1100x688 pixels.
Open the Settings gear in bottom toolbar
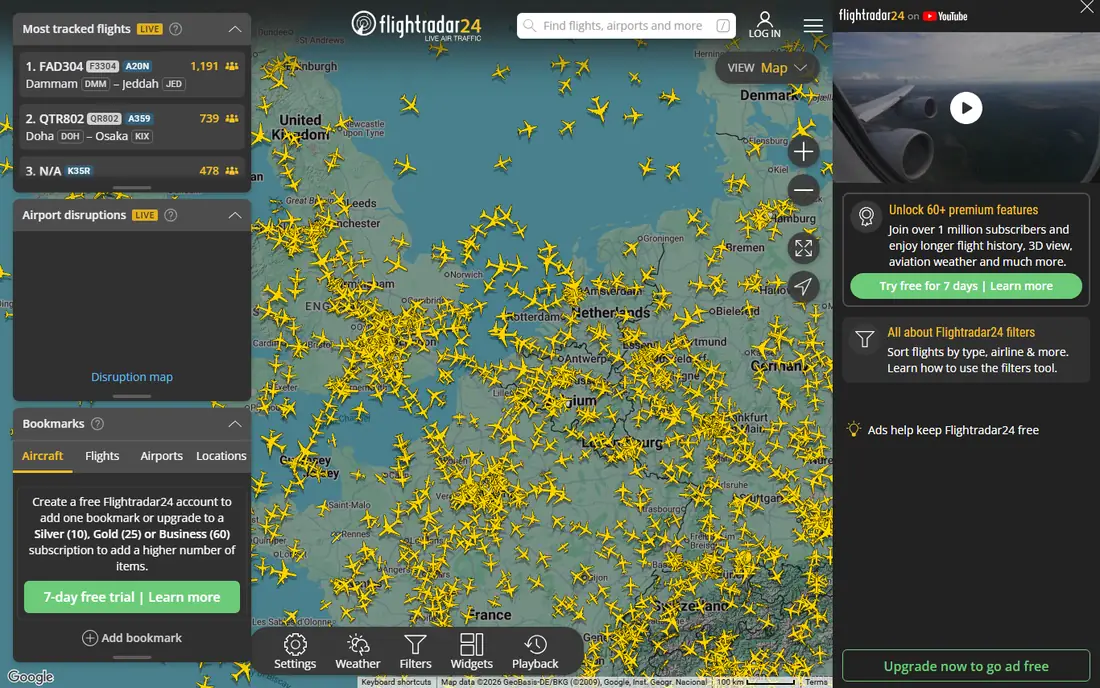tap(295, 652)
